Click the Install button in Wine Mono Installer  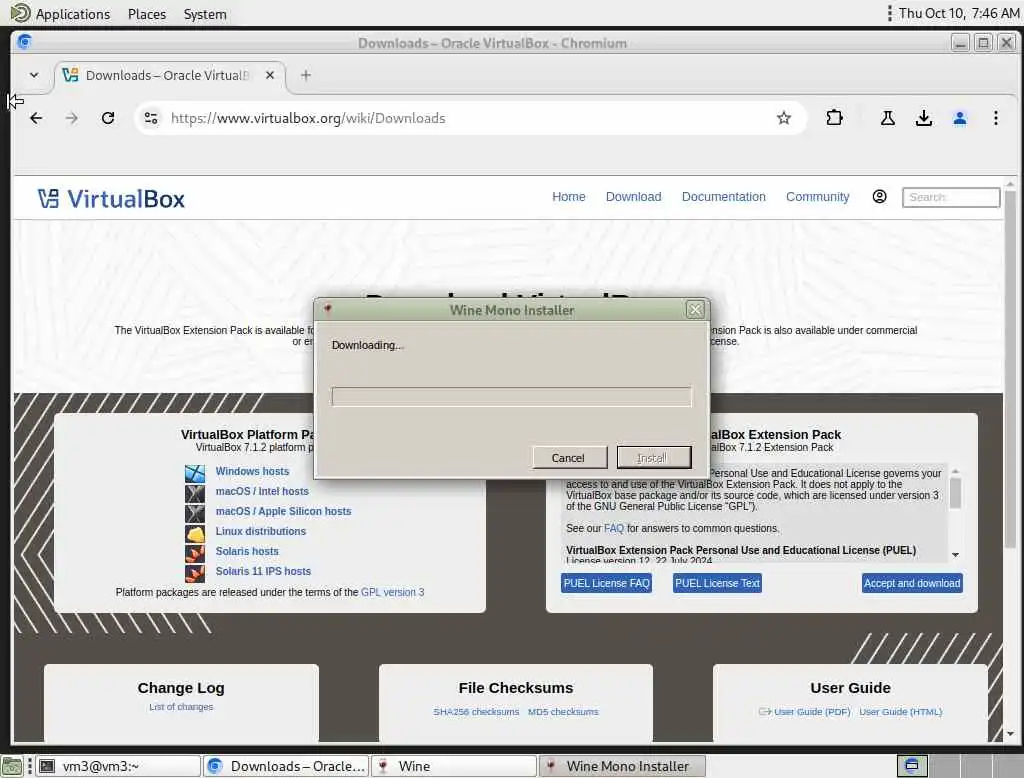click(x=654, y=458)
